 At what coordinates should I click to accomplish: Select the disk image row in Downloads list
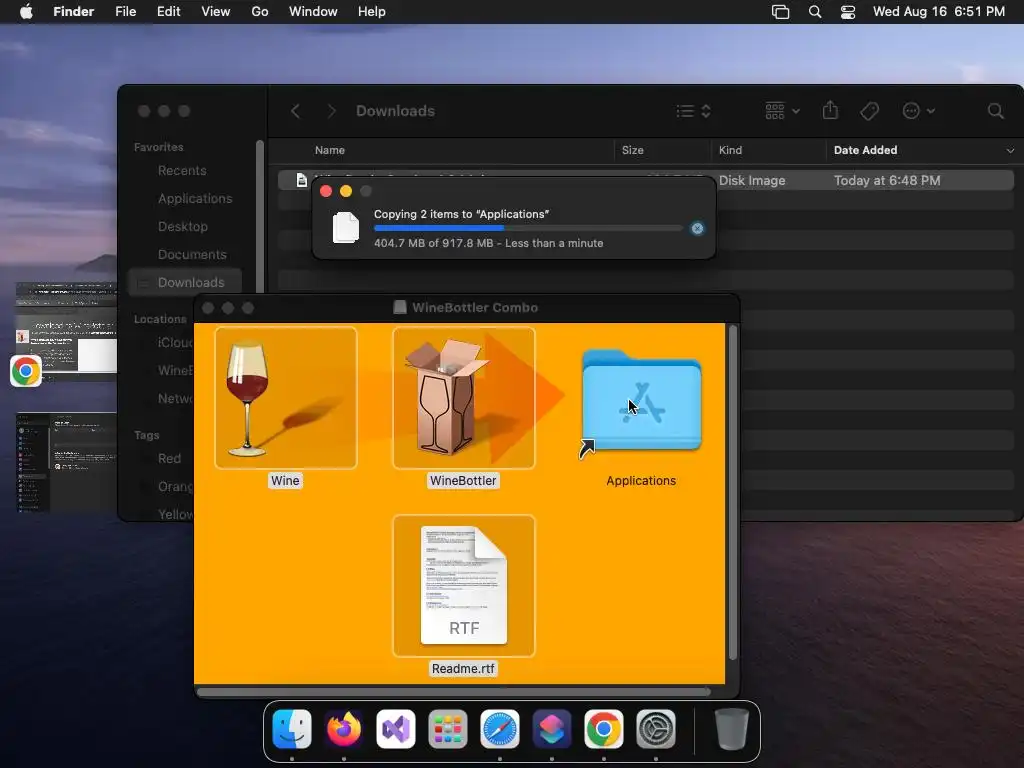[645, 180]
